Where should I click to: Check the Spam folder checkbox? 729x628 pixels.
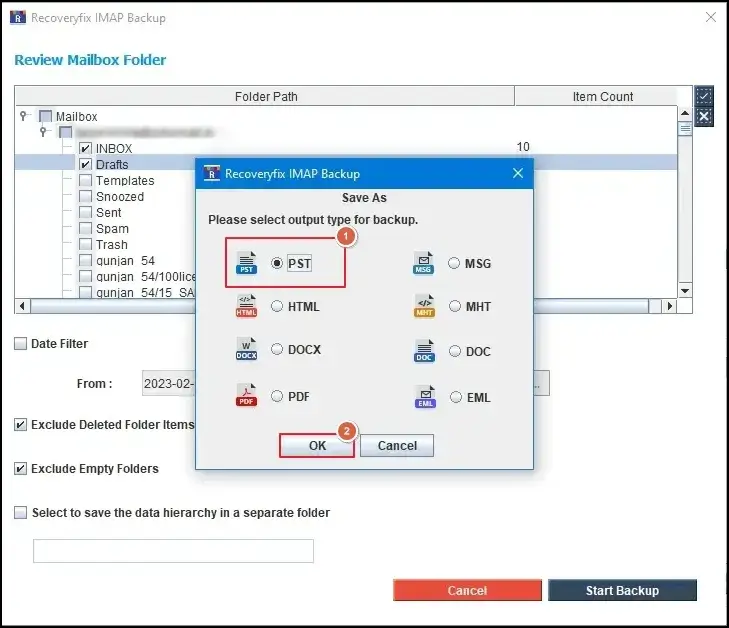(85, 228)
